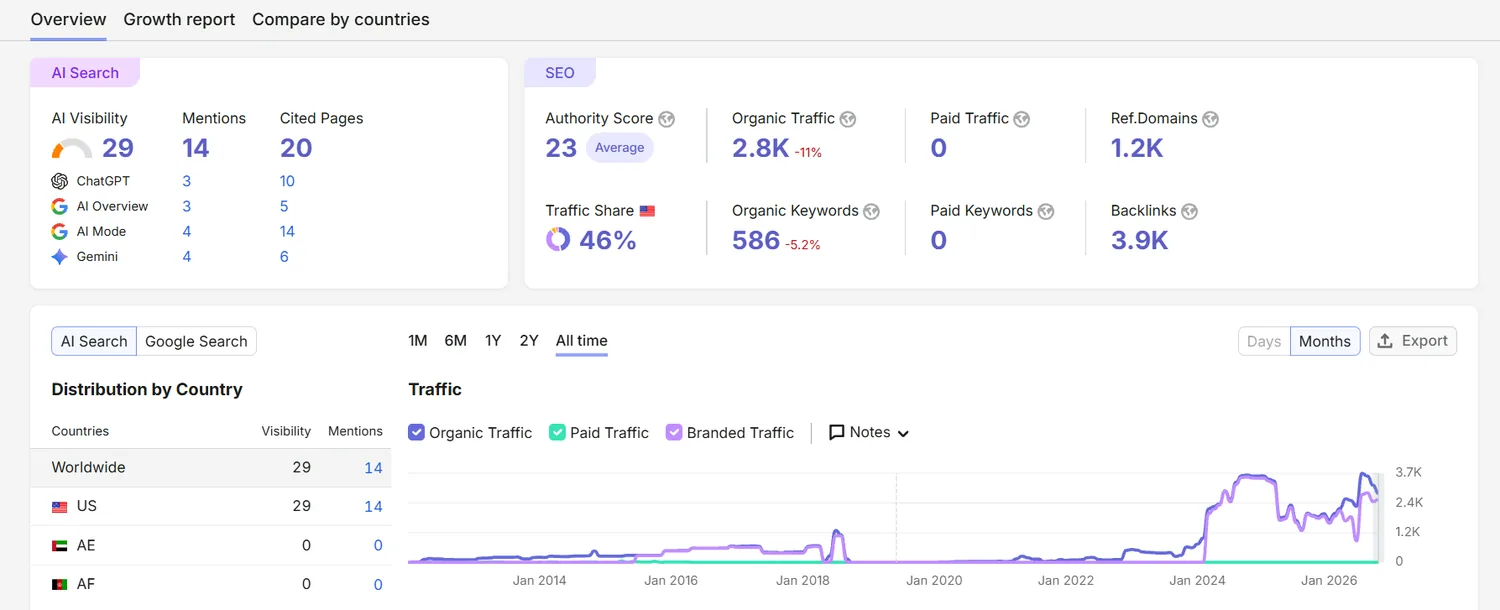Screen dimensions: 1500x610
Task: Select the 1Y time range
Action: coord(493,341)
